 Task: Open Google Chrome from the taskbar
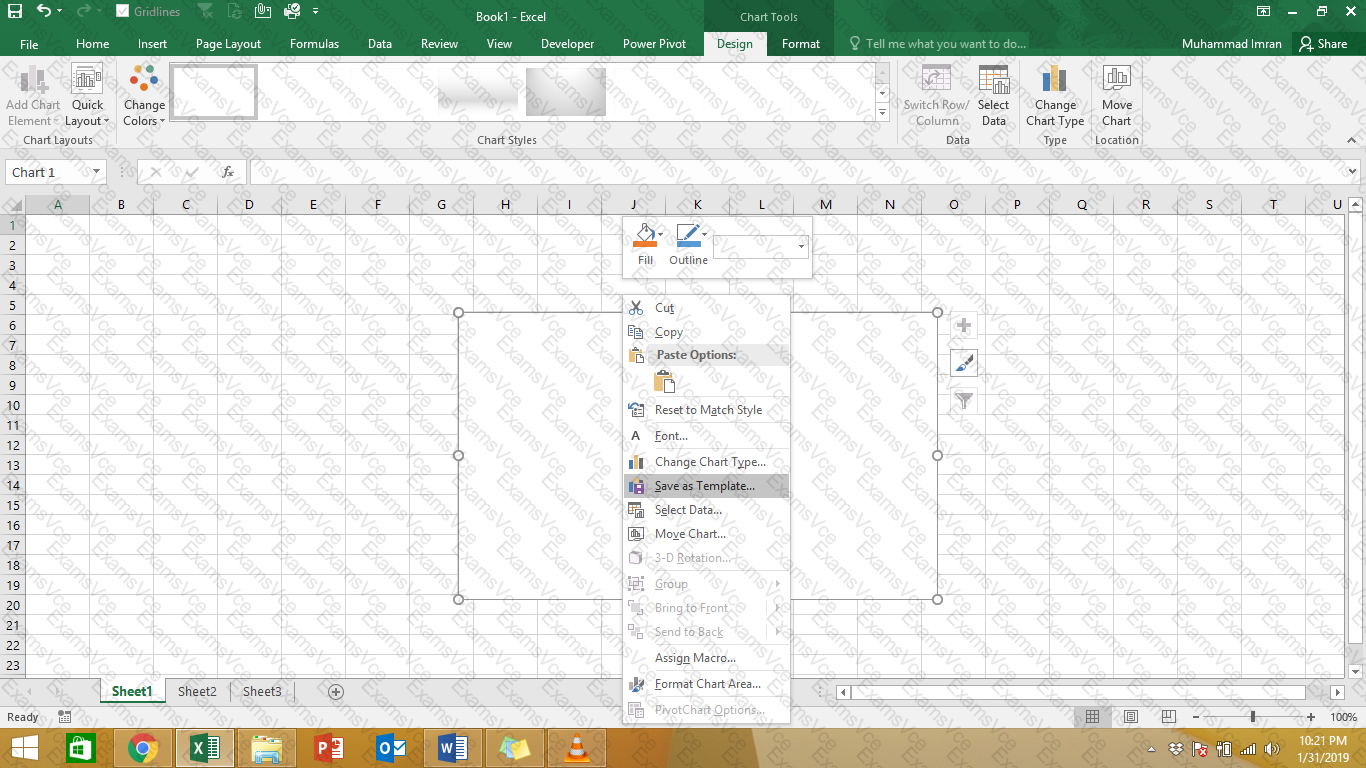click(x=143, y=748)
